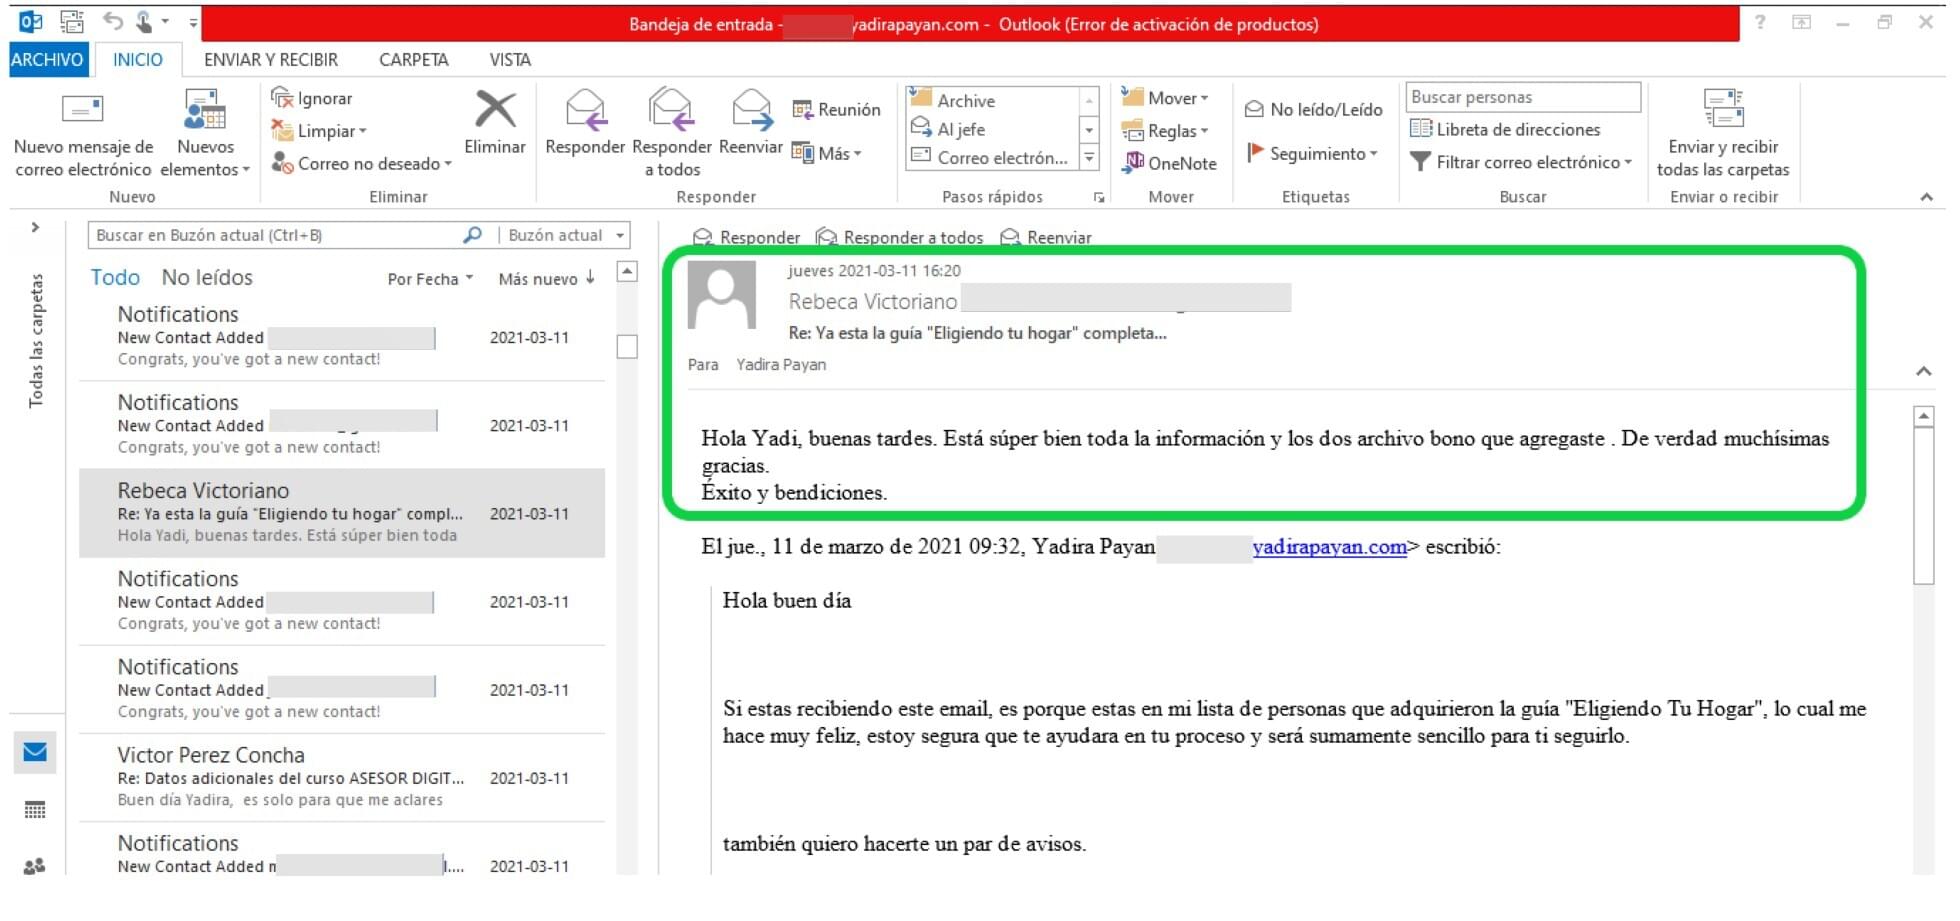Switch to Mail view in navigation bar
Viewport: 1960px width, 921px height.
pos(35,752)
